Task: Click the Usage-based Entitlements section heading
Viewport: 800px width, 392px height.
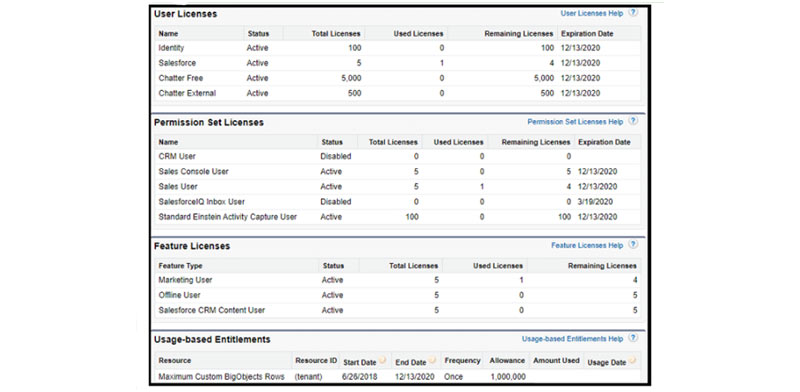Action: [212, 339]
